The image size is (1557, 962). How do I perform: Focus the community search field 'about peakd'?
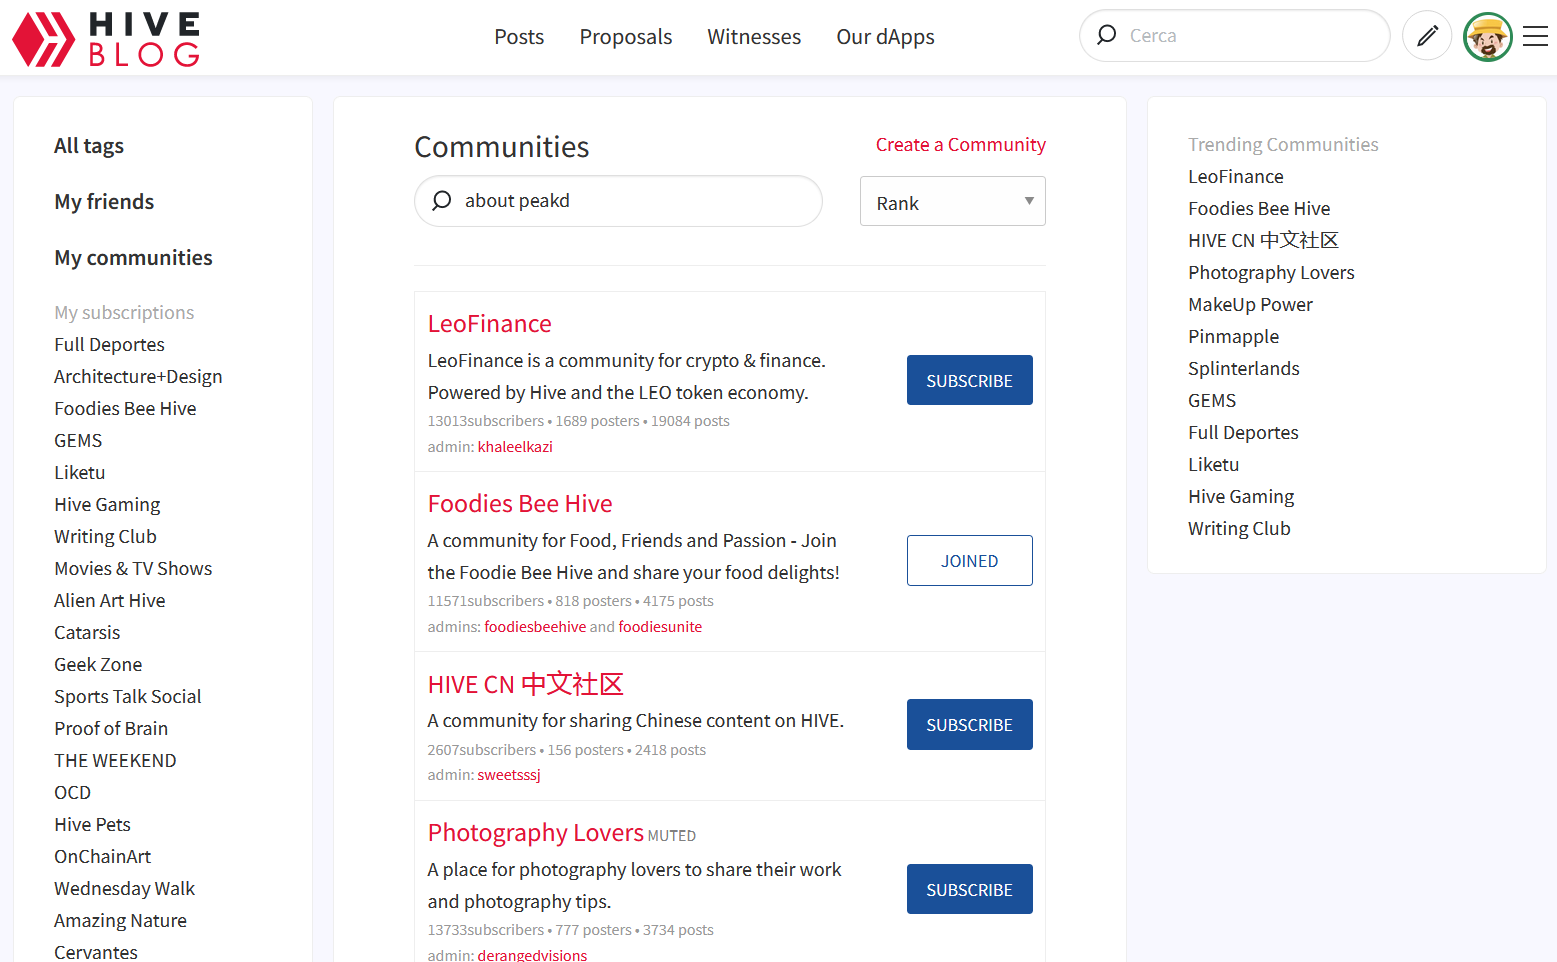618,201
